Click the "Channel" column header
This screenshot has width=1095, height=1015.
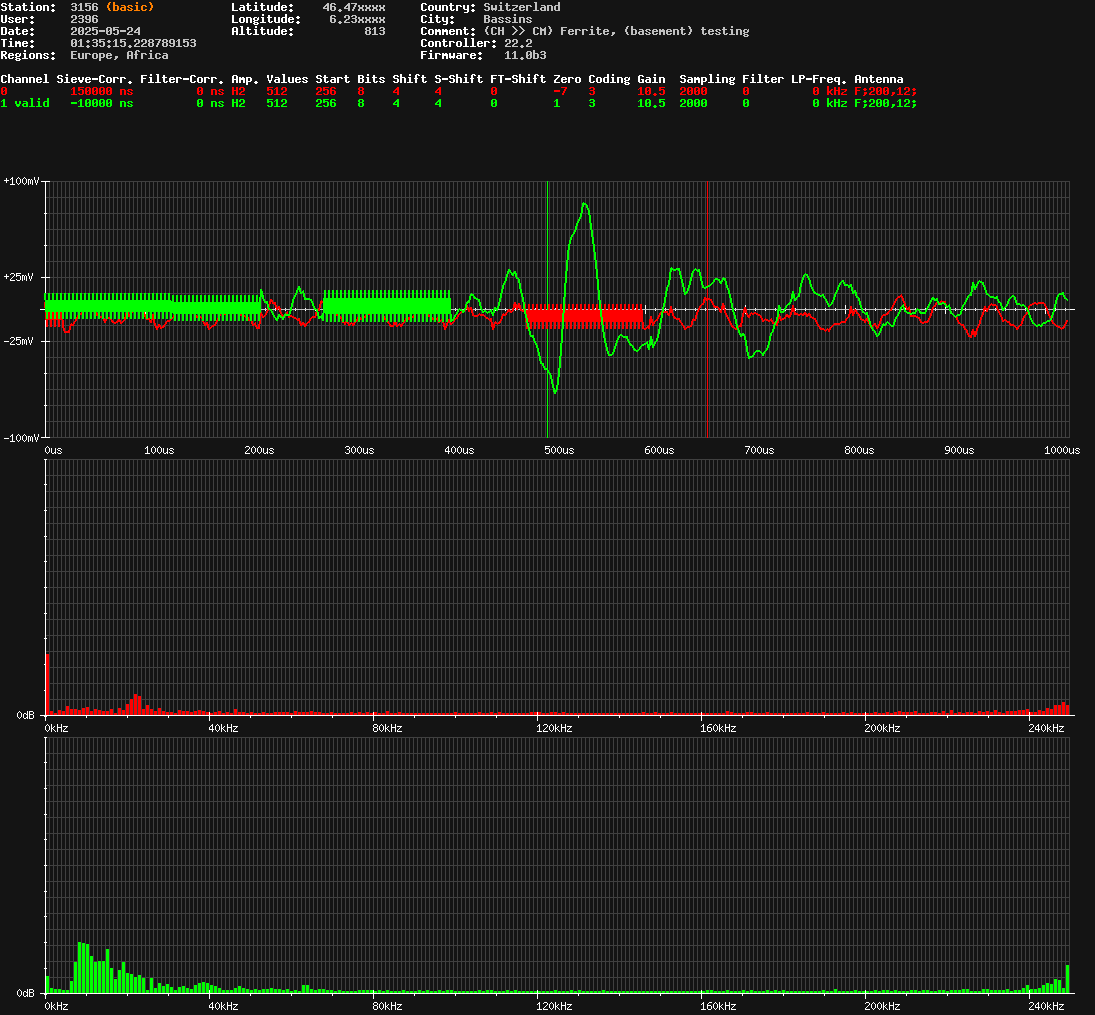(24, 79)
